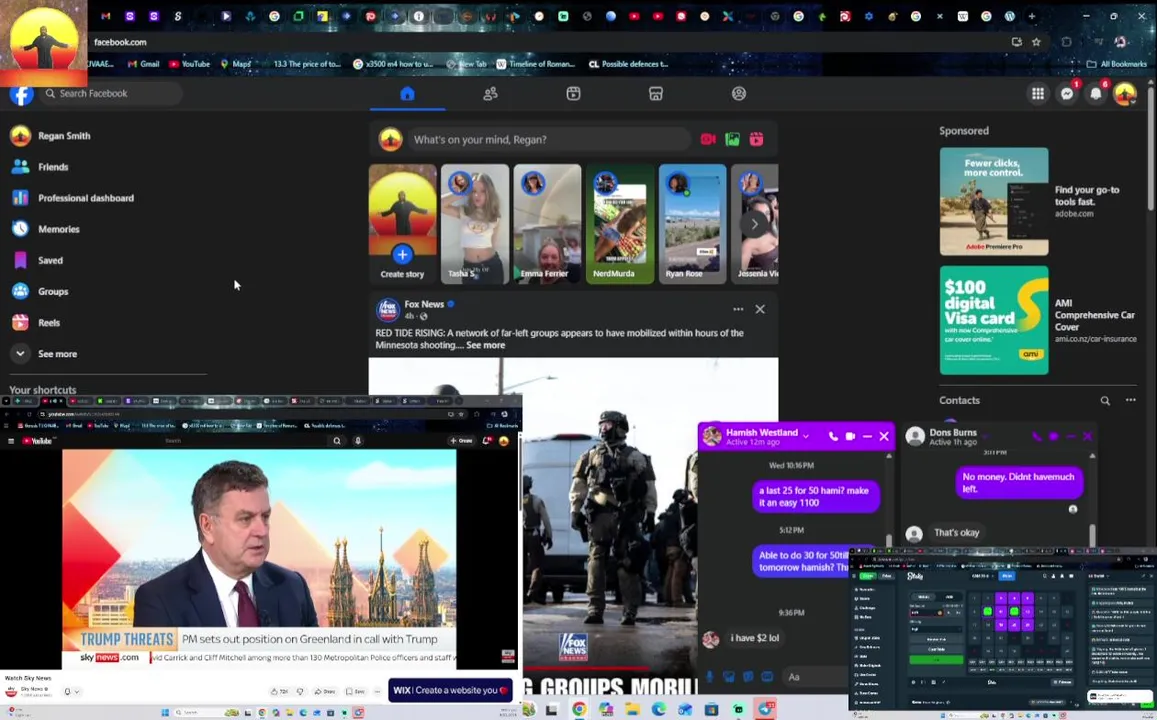1157x720 pixels.
Task: Like the Sky News YouTube video
Action: [x=280, y=691]
